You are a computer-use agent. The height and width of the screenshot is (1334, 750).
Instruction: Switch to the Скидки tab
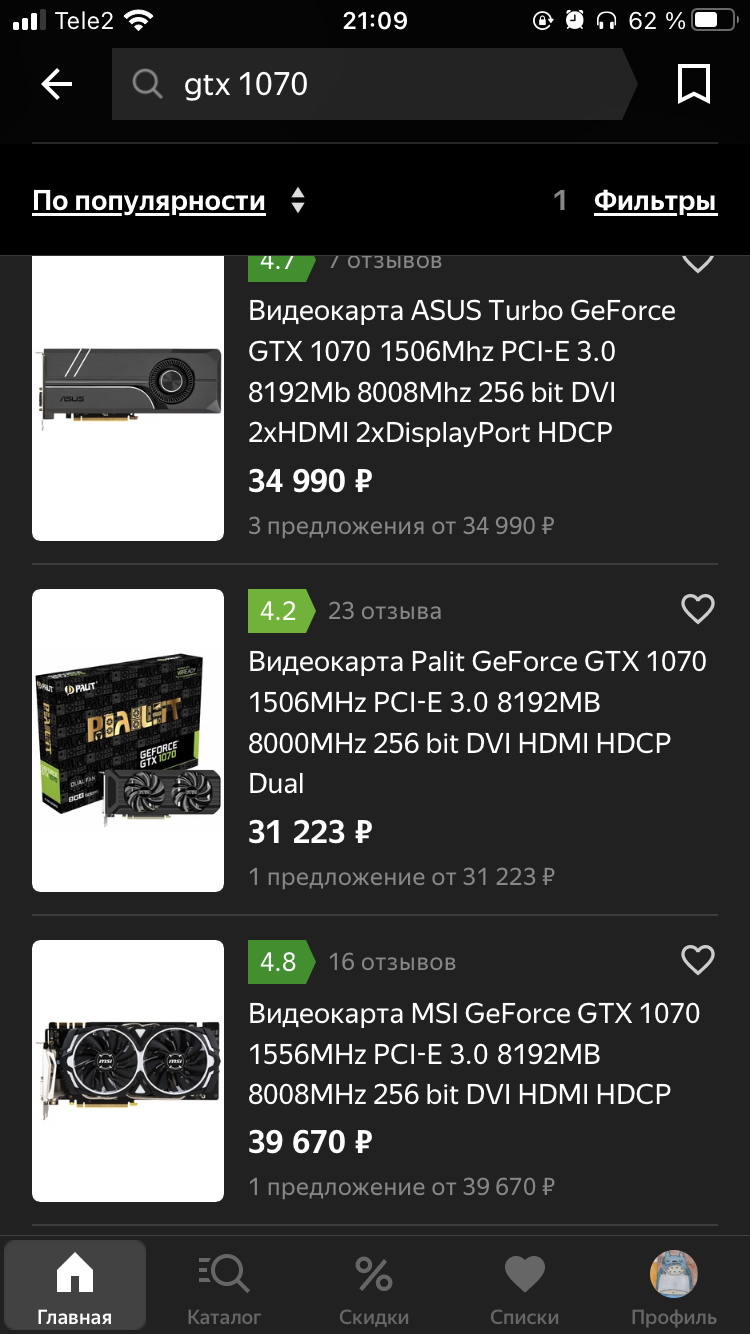click(374, 1288)
